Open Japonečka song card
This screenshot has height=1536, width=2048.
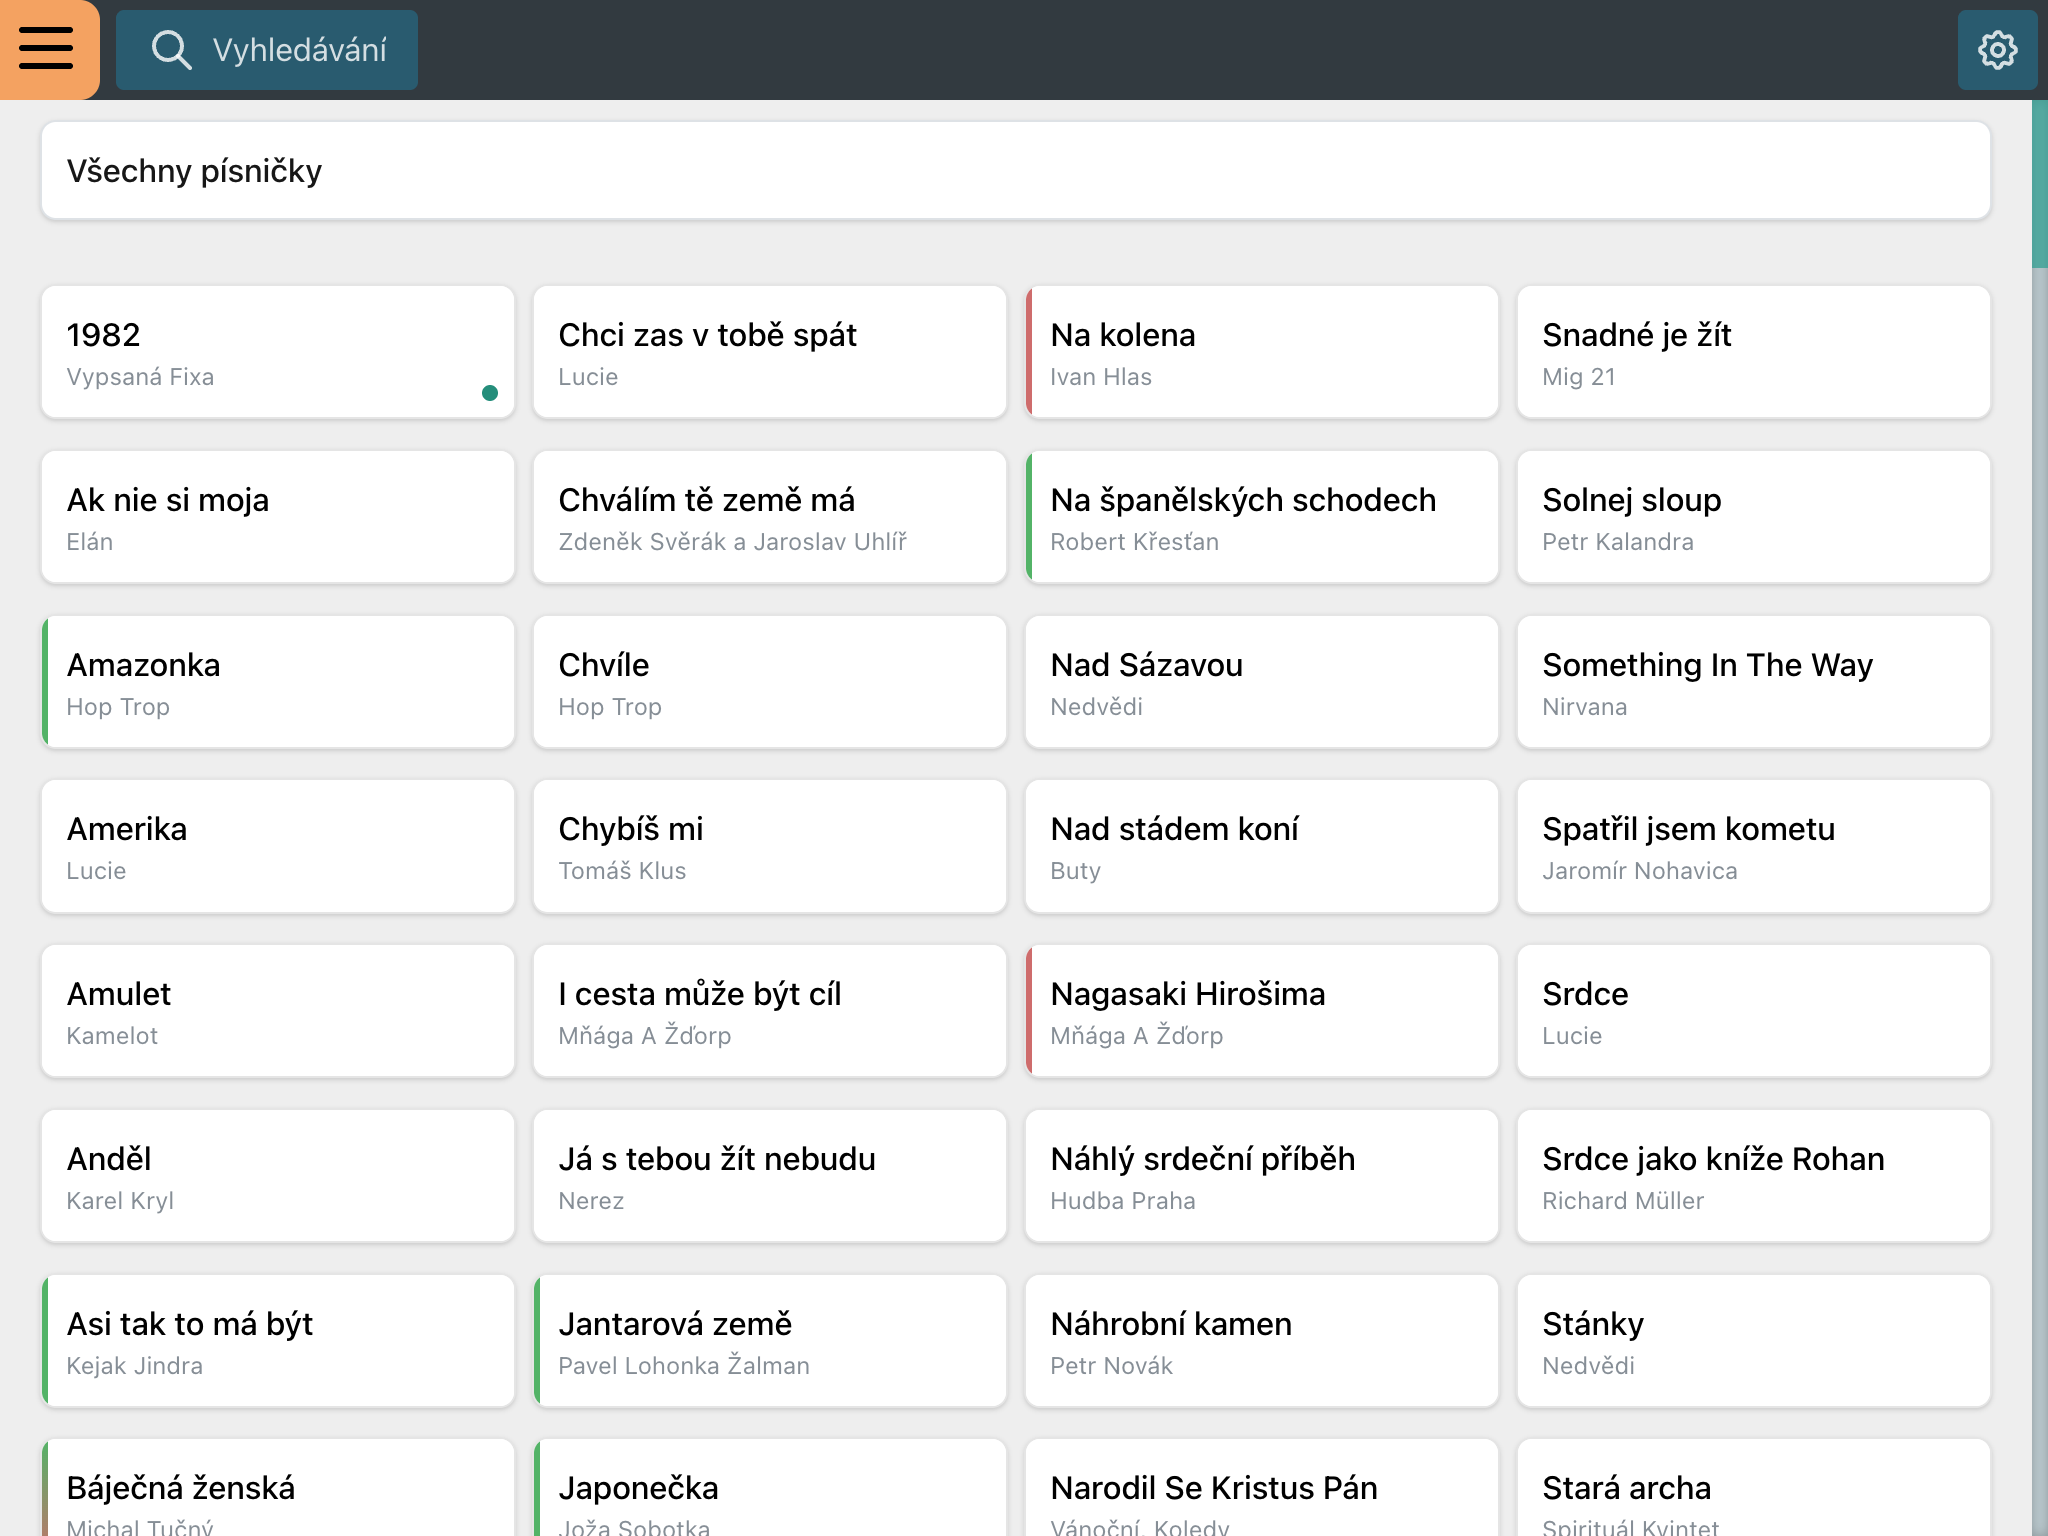click(770, 1488)
